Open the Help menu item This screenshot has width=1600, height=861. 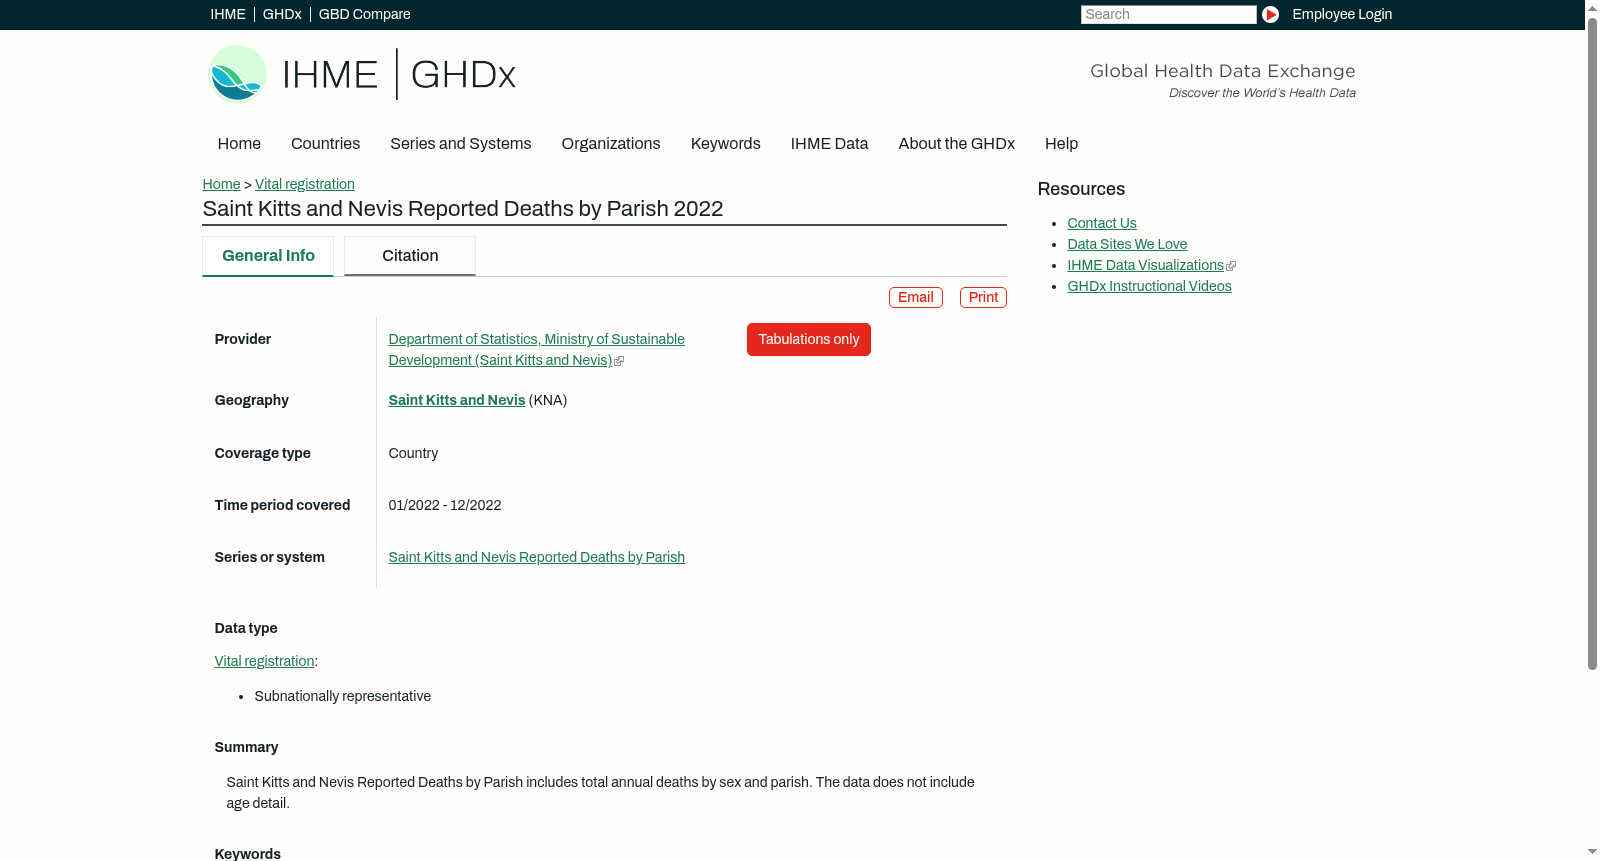coord(1061,144)
